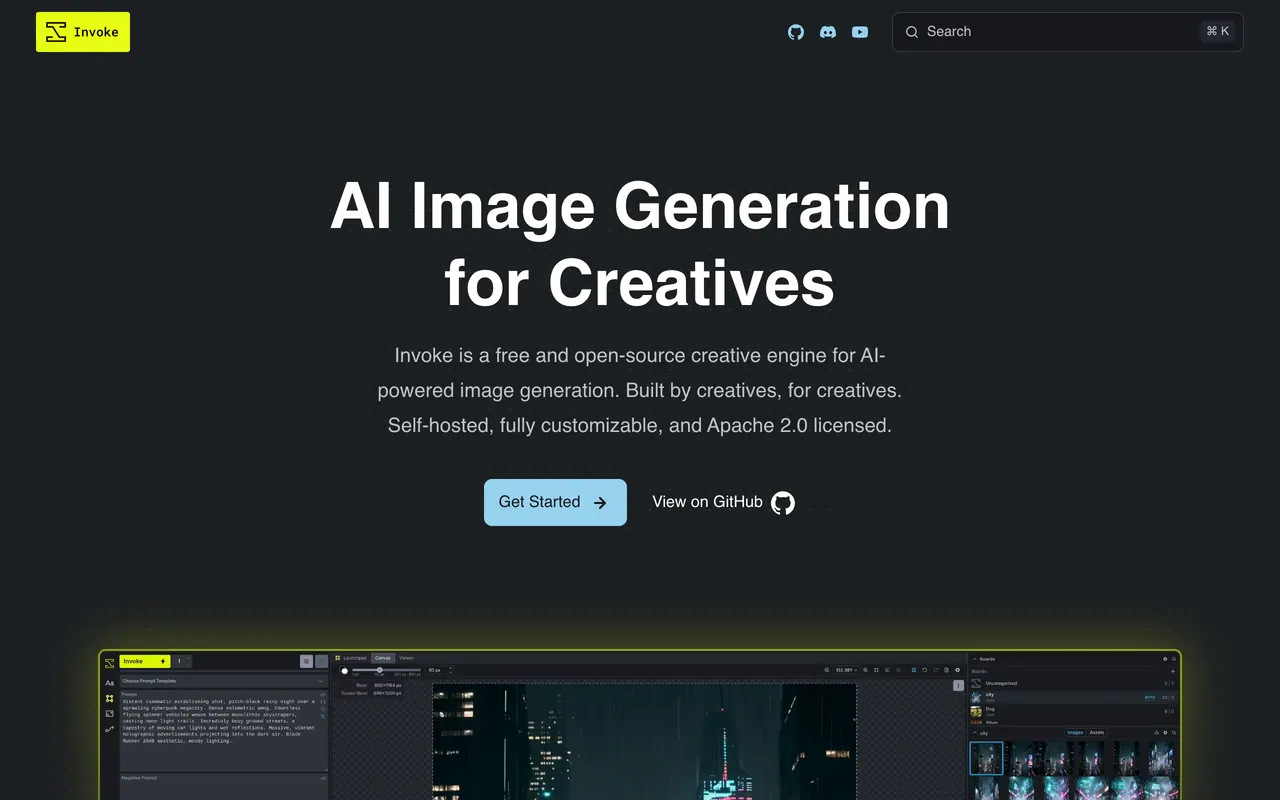Screen dimensions: 1280x800
Task: Open the Boards section settings gear
Action: [x=1165, y=659]
